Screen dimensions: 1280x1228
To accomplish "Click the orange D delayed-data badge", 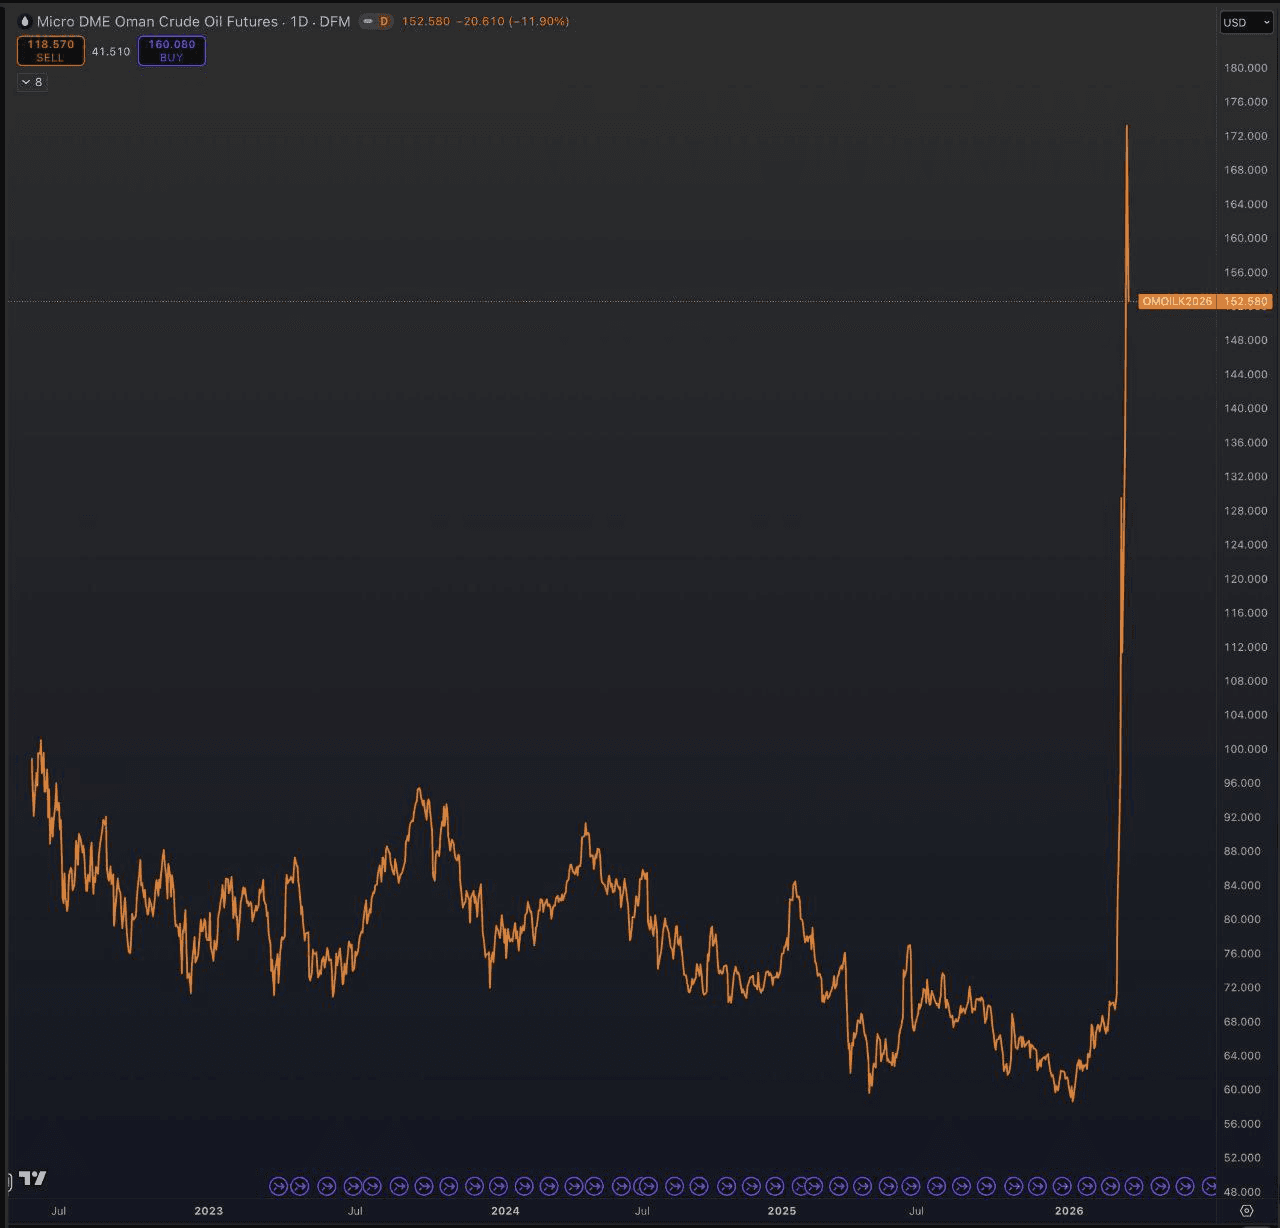I will click(x=384, y=21).
